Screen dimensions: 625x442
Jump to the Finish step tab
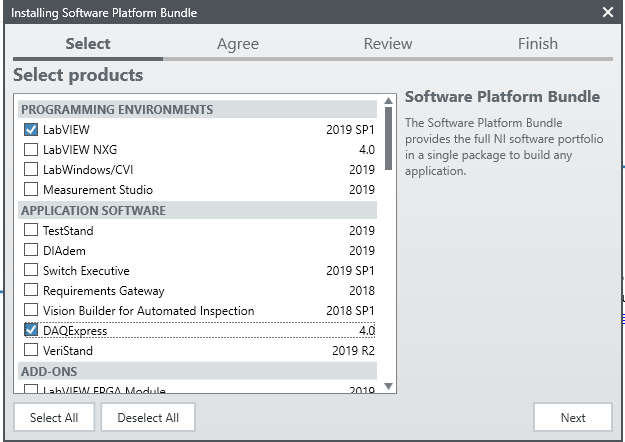(x=538, y=43)
